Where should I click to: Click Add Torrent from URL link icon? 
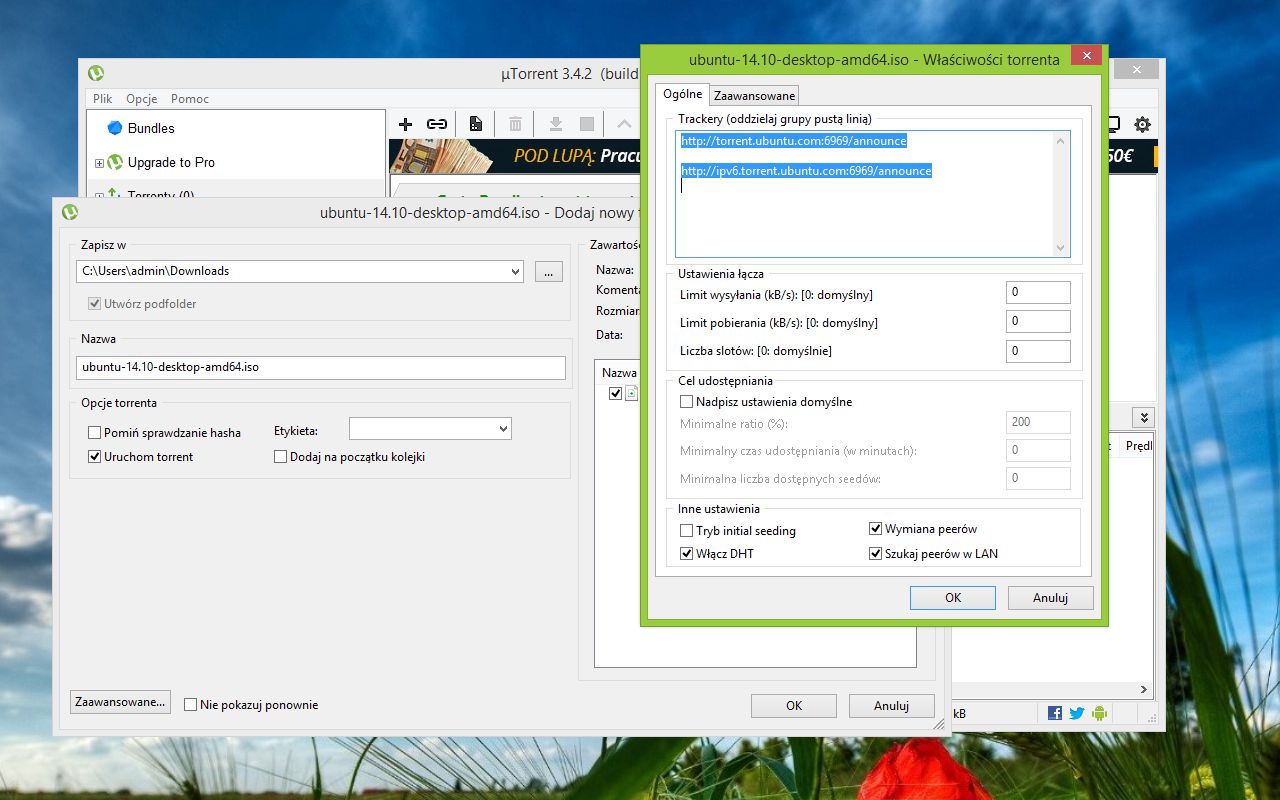tap(437, 124)
